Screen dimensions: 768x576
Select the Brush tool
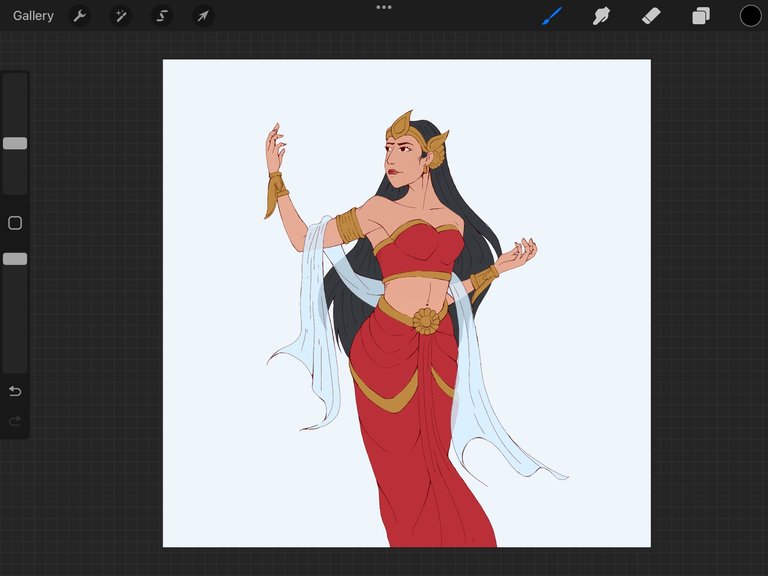(552, 16)
